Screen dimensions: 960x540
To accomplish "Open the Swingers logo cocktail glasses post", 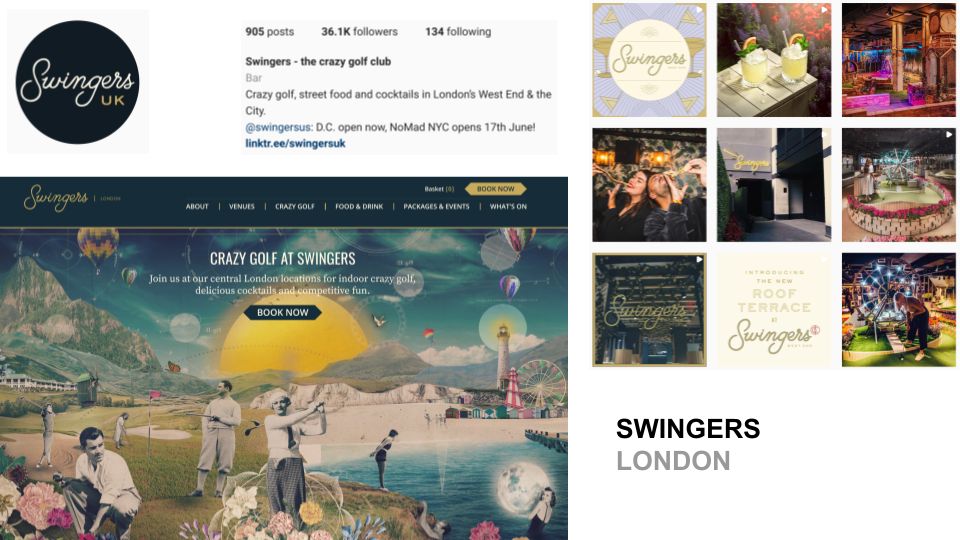I will pyautogui.click(x=649, y=60).
